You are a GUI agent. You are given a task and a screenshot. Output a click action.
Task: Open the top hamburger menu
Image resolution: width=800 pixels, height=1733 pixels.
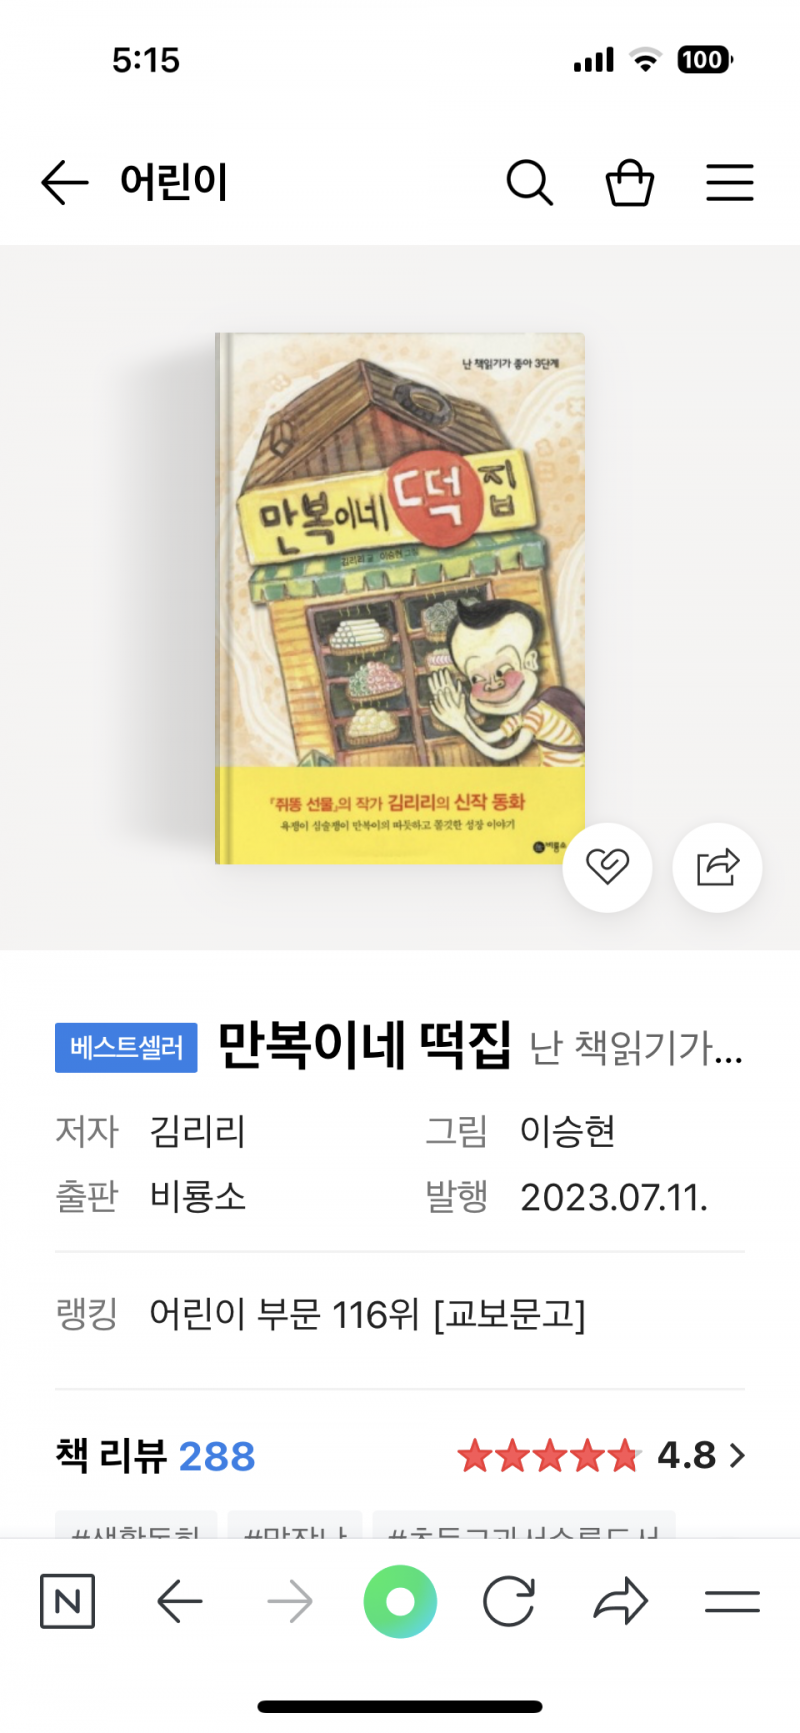730,183
